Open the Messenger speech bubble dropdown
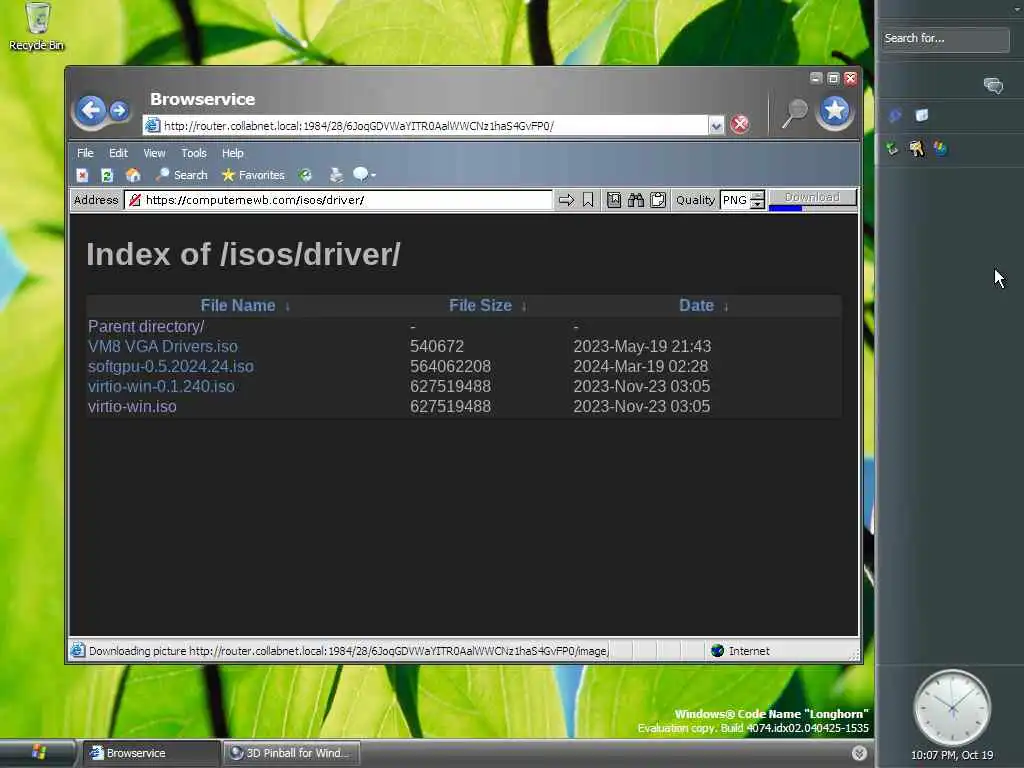Image resolution: width=1024 pixels, height=768 pixels. tap(364, 175)
